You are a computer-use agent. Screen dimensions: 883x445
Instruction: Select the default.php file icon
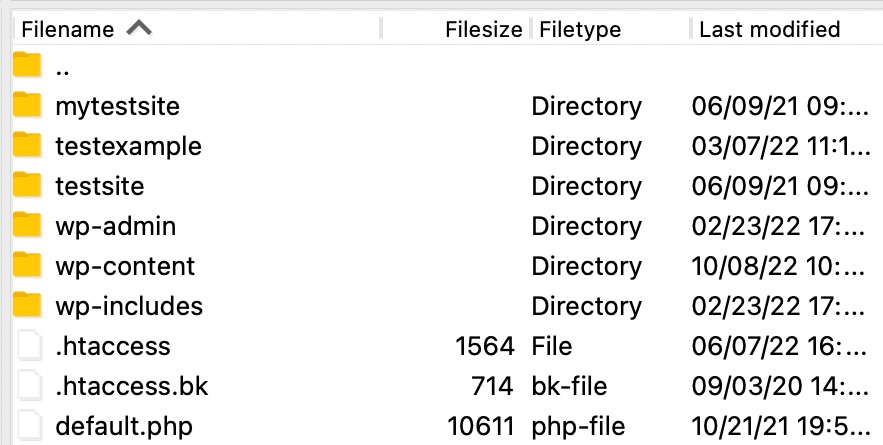(30, 425)
